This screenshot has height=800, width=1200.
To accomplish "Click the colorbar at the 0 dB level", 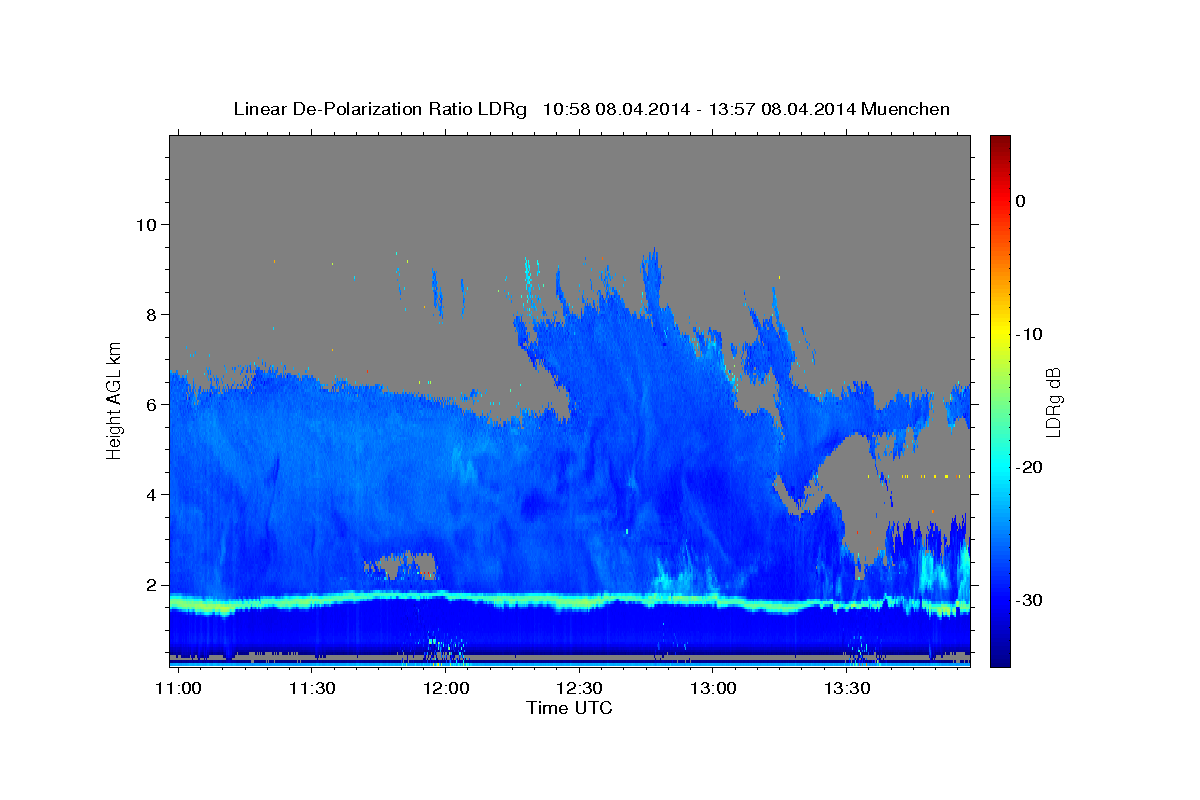I will point(1000,201).
